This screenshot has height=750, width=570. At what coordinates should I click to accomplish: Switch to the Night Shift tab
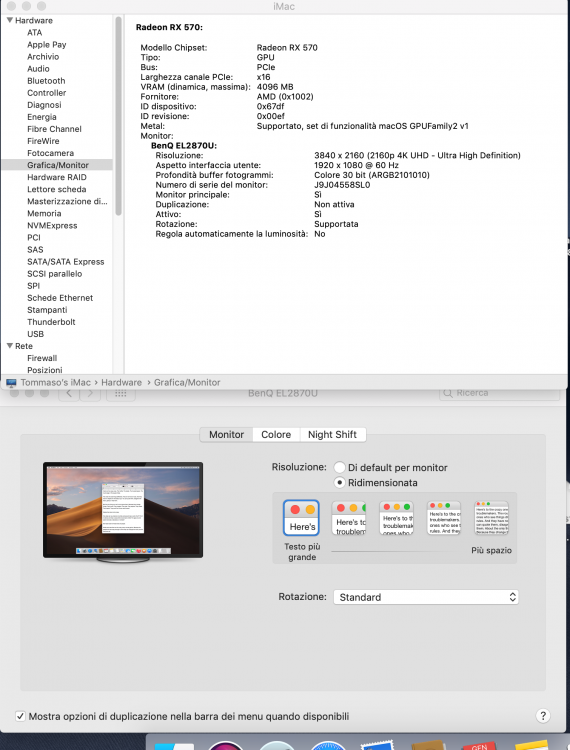pos(332,434)
